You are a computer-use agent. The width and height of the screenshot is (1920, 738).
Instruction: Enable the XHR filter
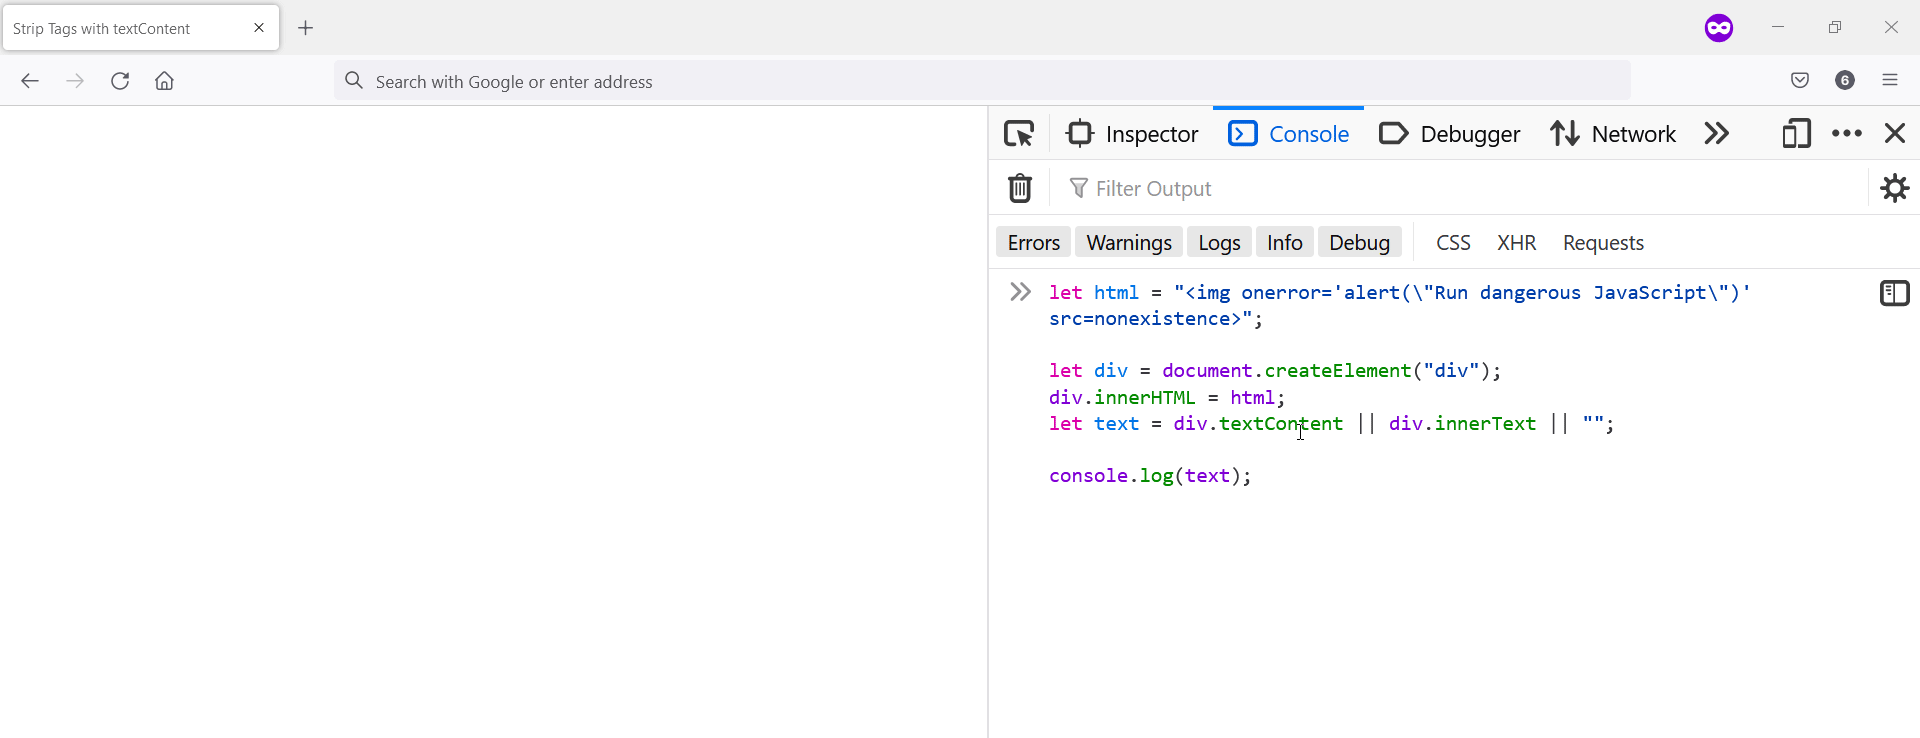click(x=1516, y=242)
